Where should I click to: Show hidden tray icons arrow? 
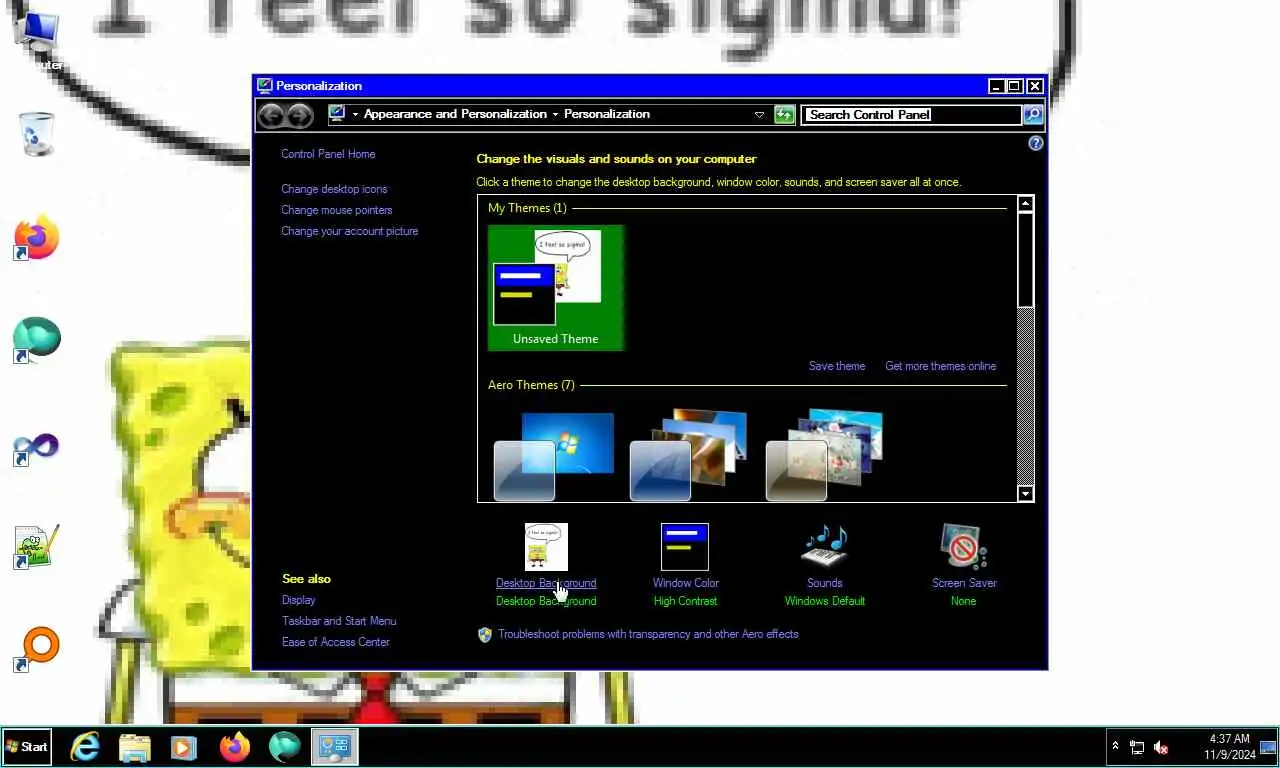pos(1116,747)
